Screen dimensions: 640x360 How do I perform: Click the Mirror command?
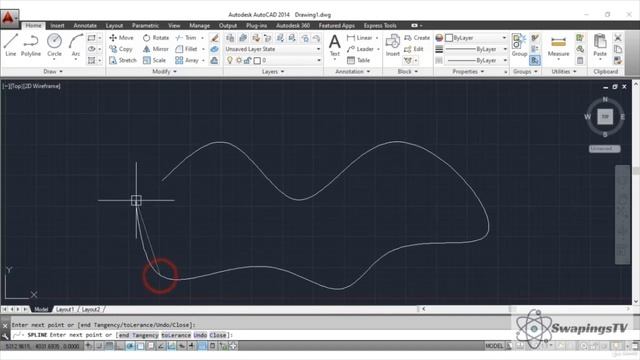[156, 49]
